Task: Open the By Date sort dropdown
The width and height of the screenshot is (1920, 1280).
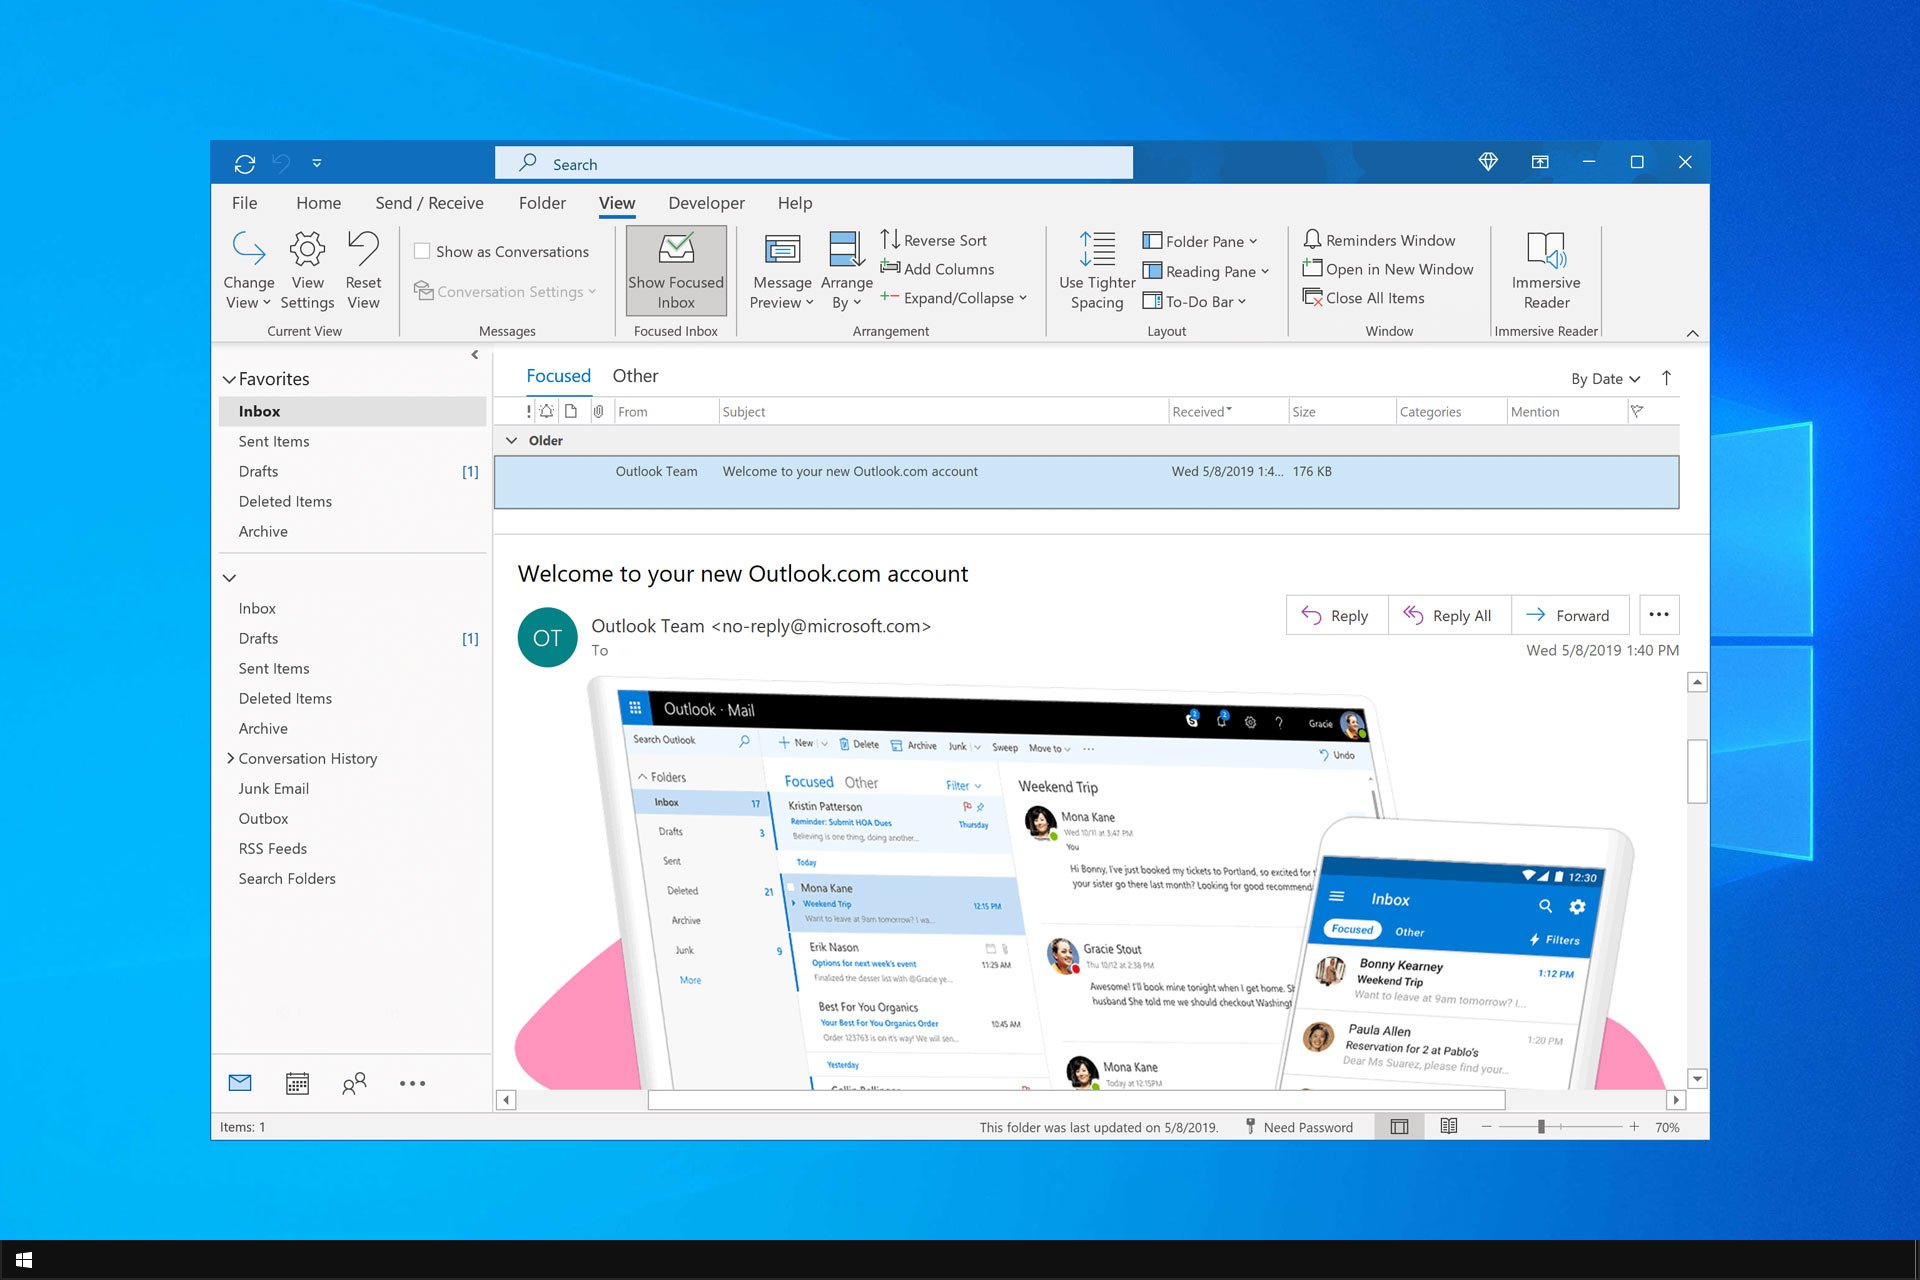Action: (1605, 379)
